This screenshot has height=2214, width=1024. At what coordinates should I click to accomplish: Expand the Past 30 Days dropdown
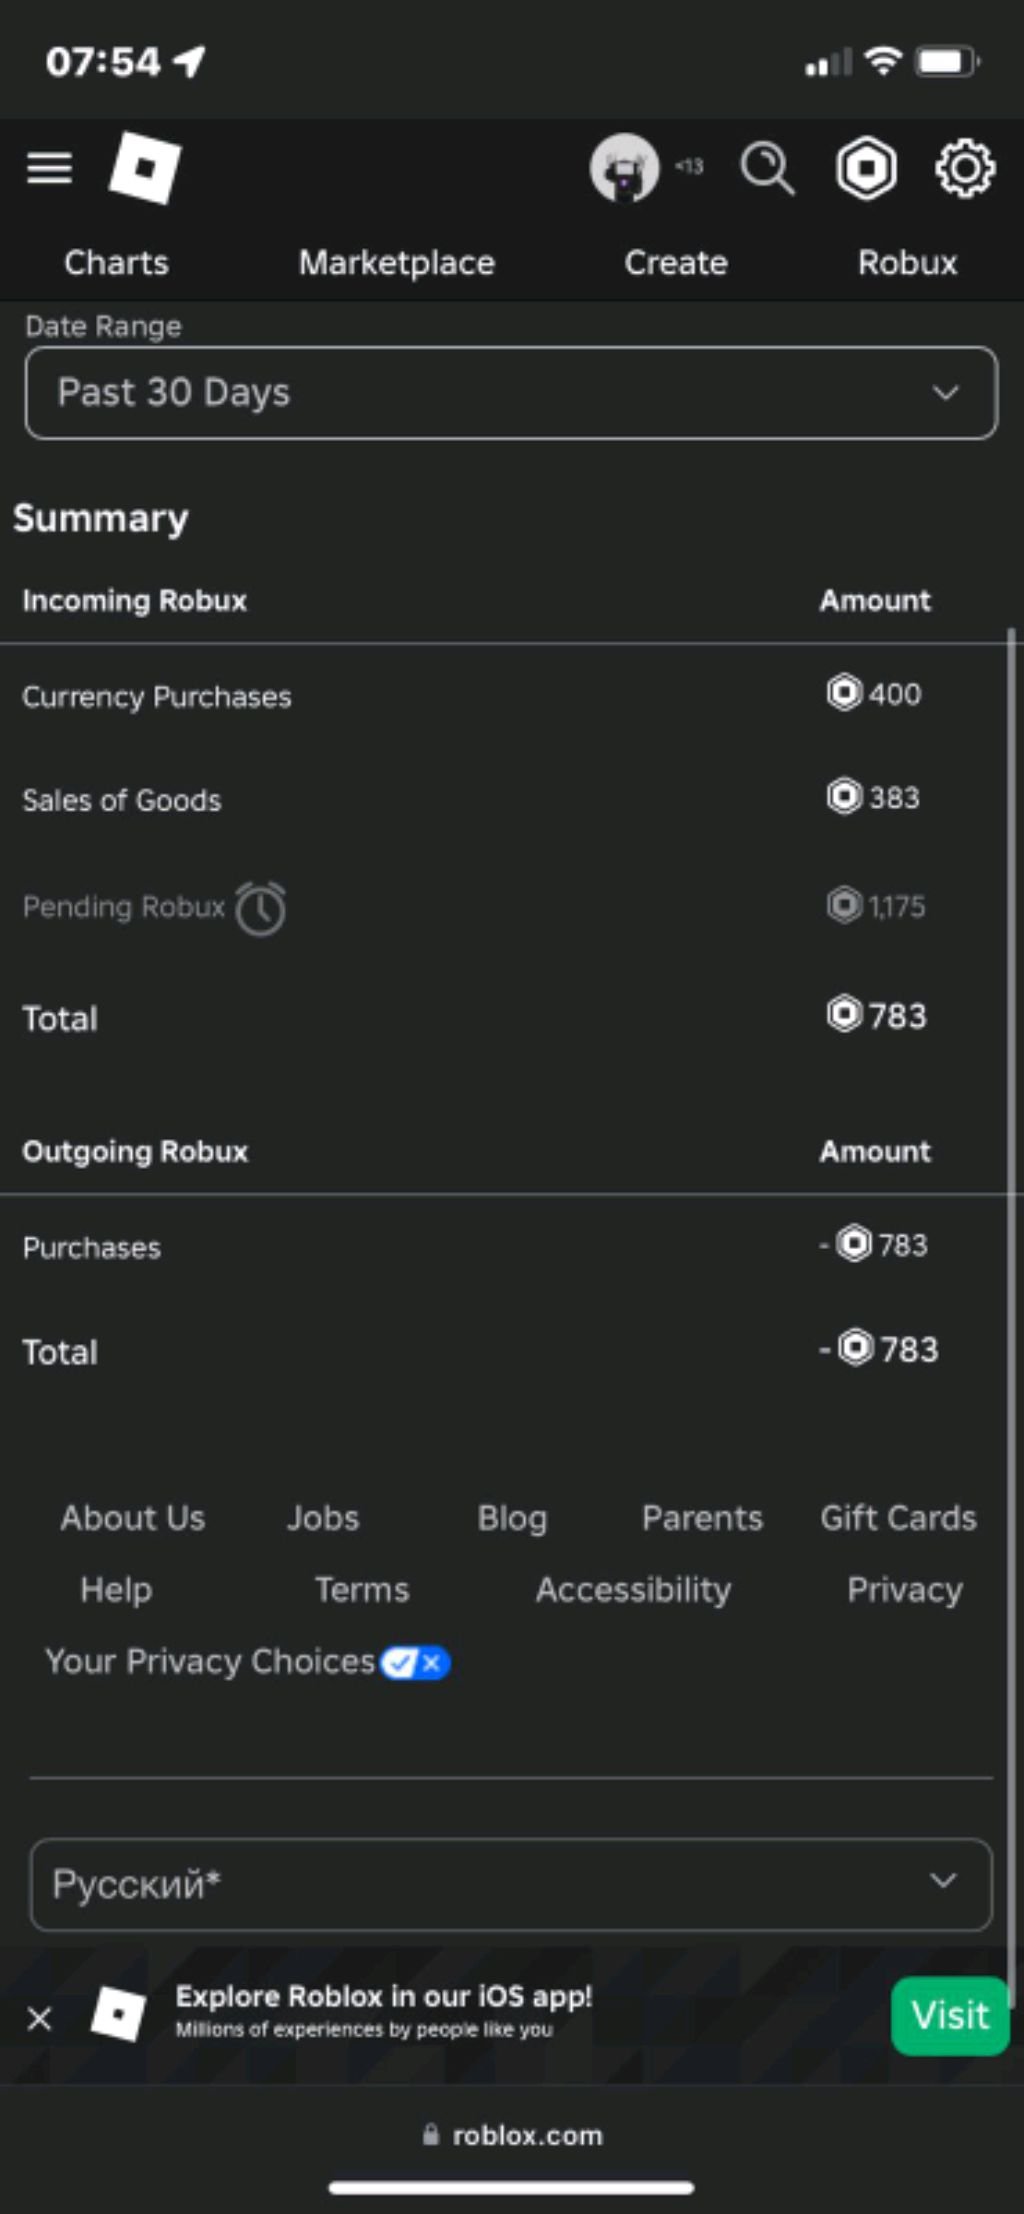(x=511, y=393)
